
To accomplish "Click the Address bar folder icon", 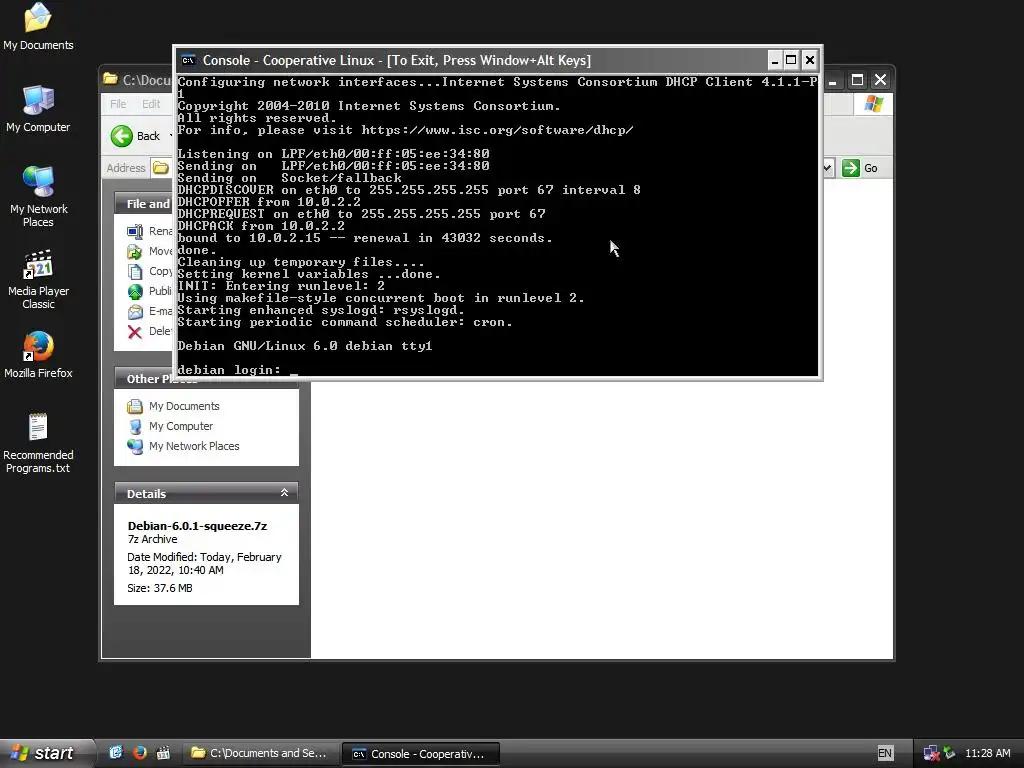I will coord(160,168).
